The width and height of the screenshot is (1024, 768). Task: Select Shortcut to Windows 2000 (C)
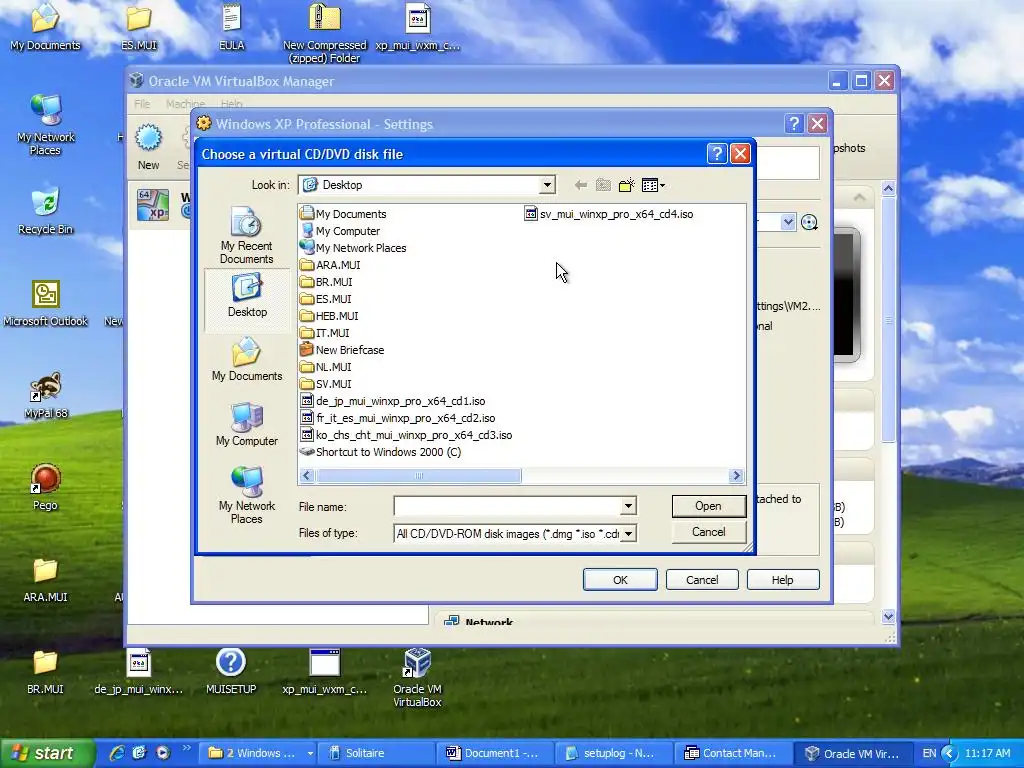pyautogui.click(x=381, y=452)
